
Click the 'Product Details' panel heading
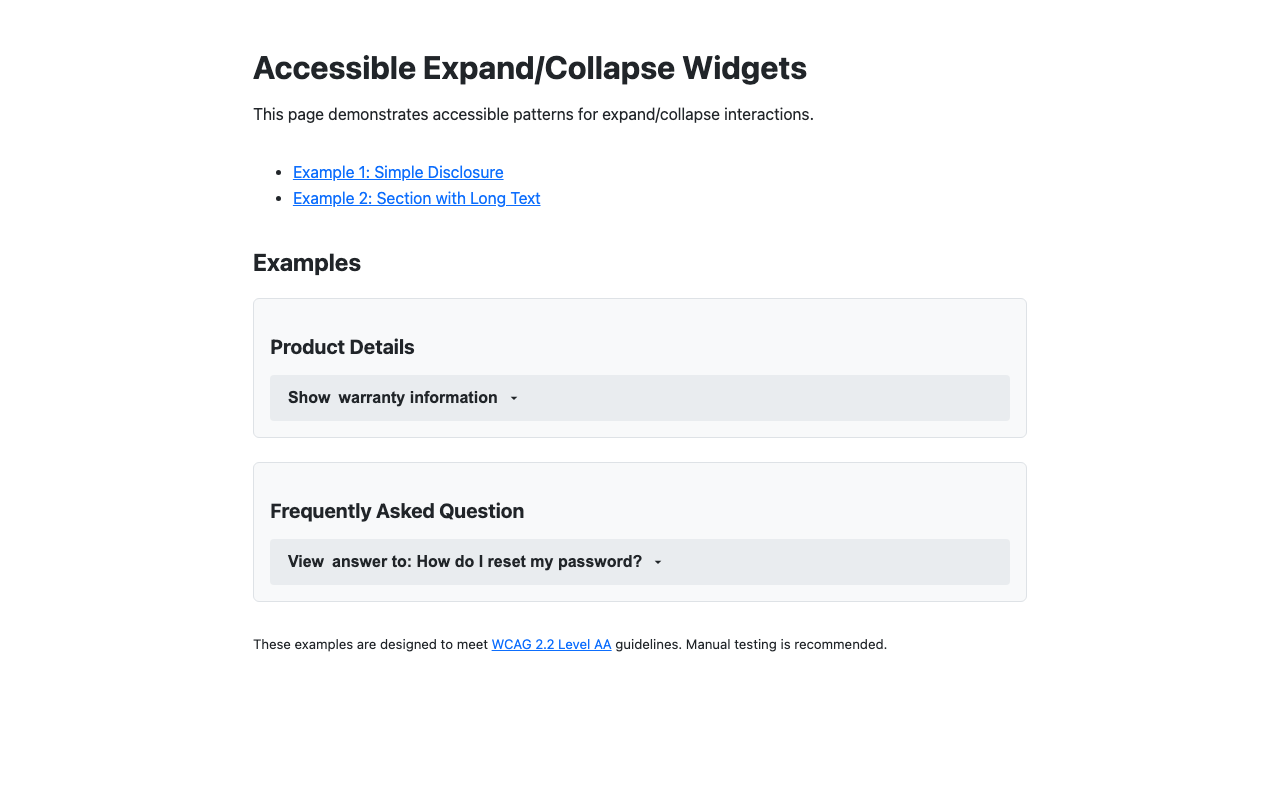tap(342, 347)
